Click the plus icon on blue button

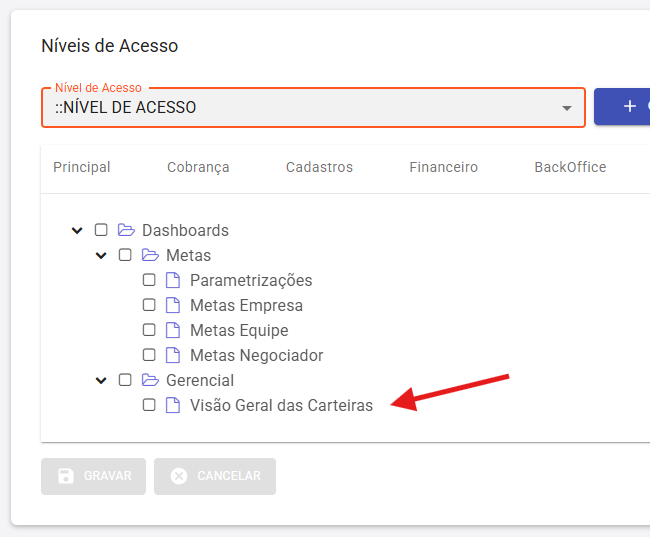pyautogui.click(x=630, y=106)
